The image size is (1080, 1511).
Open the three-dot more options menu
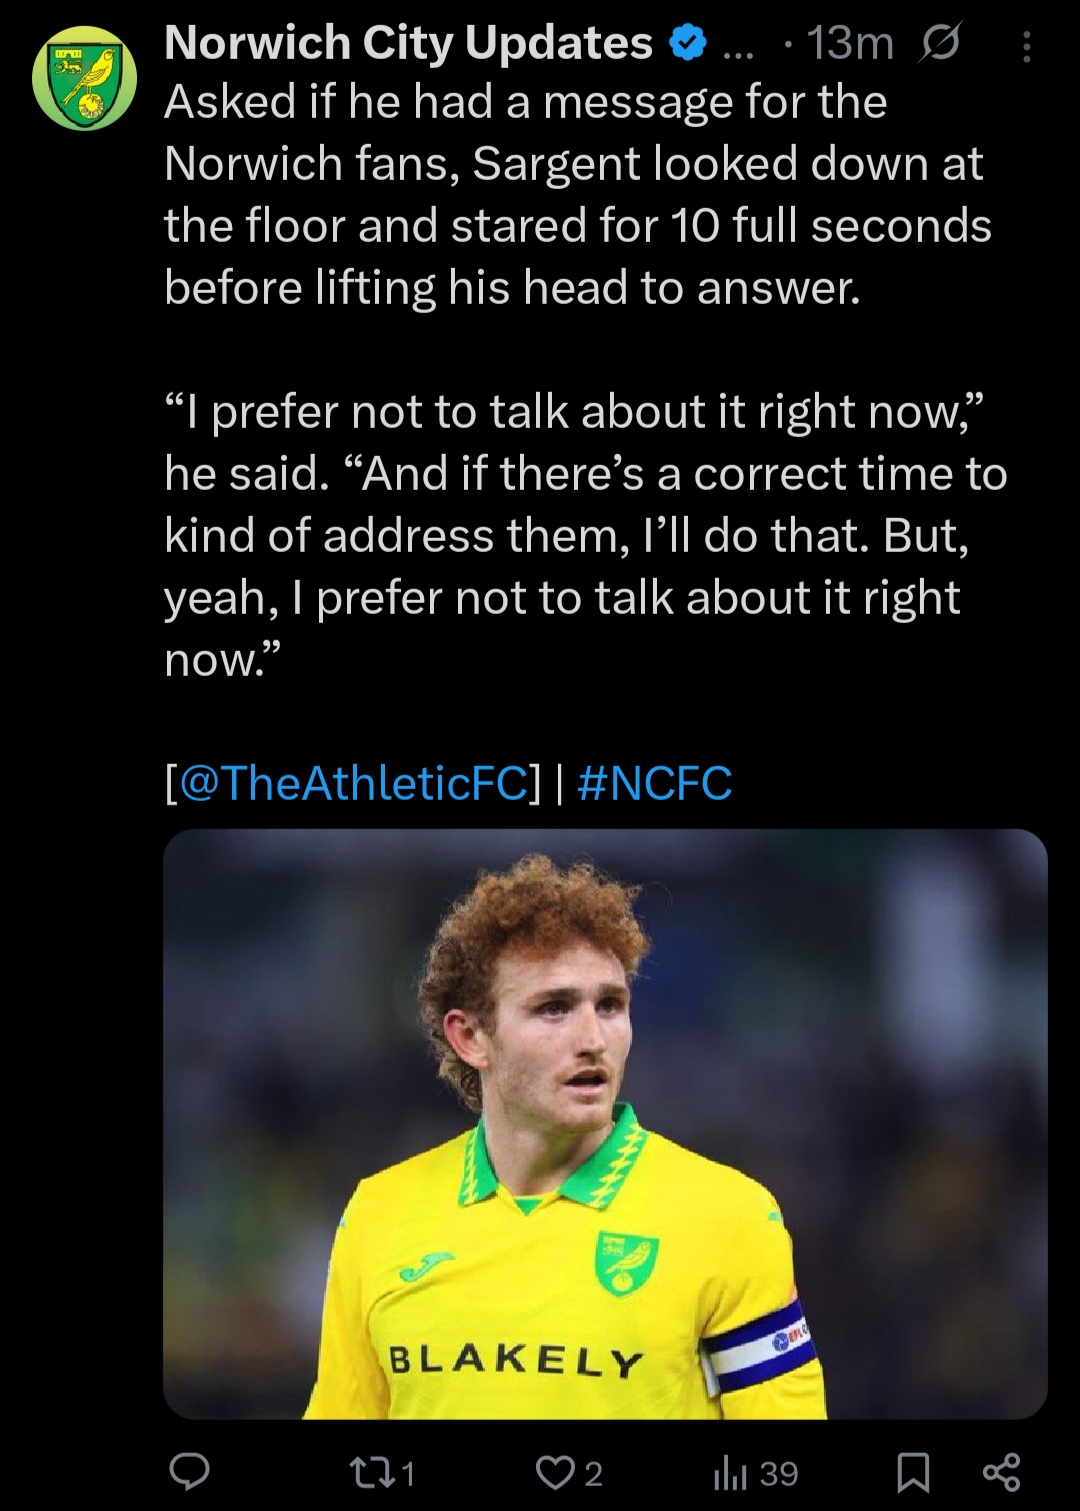[x=1027, y=46]
